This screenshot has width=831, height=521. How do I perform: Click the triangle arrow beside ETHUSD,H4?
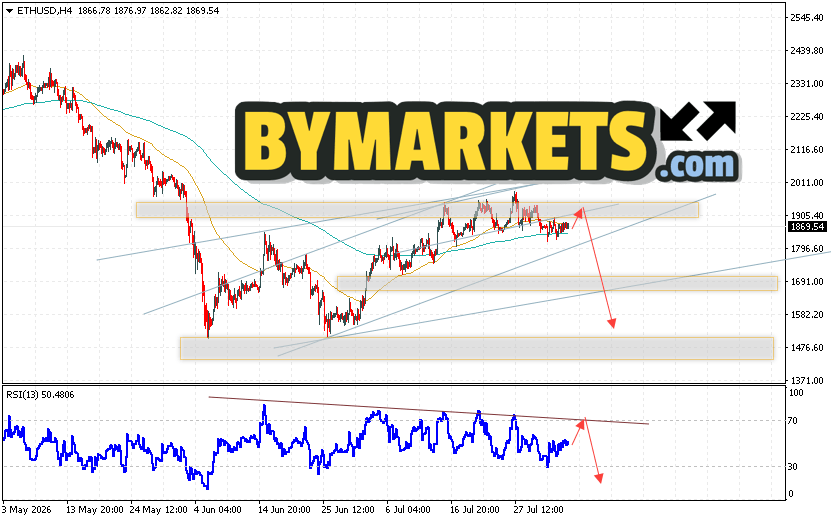(x=9, y=11)
